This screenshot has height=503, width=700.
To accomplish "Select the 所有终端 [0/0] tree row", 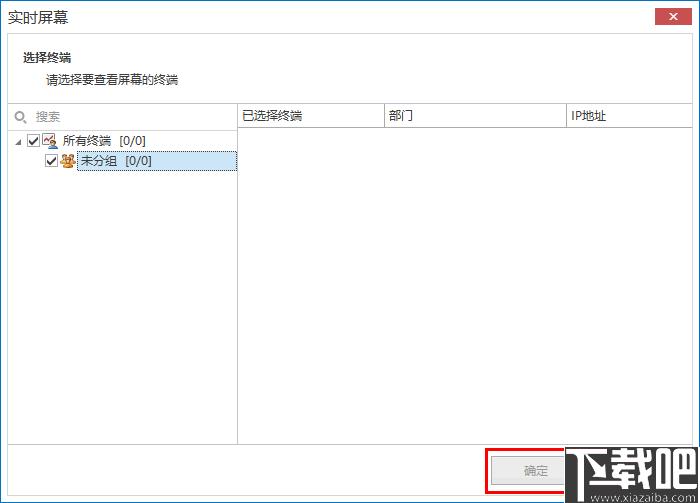I will [x=104, y=141].
